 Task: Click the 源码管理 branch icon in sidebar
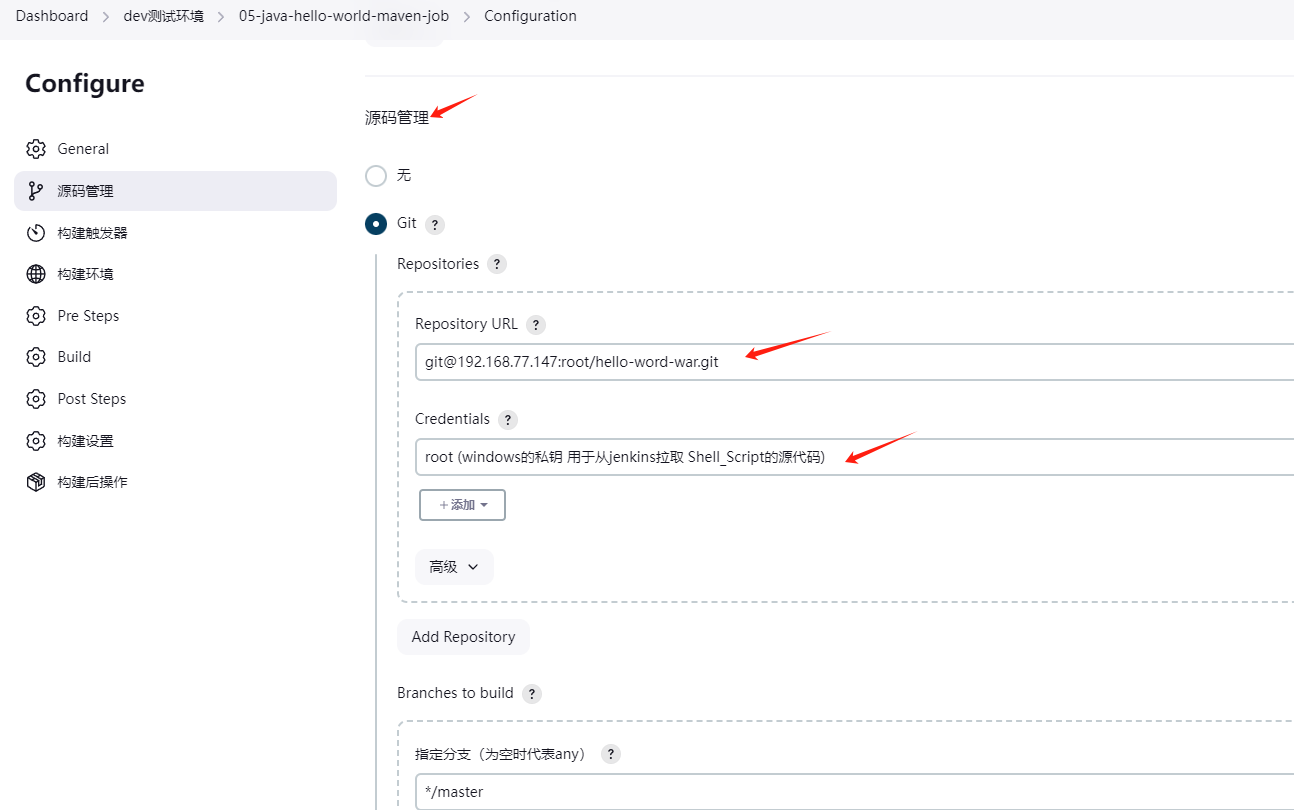36,191
